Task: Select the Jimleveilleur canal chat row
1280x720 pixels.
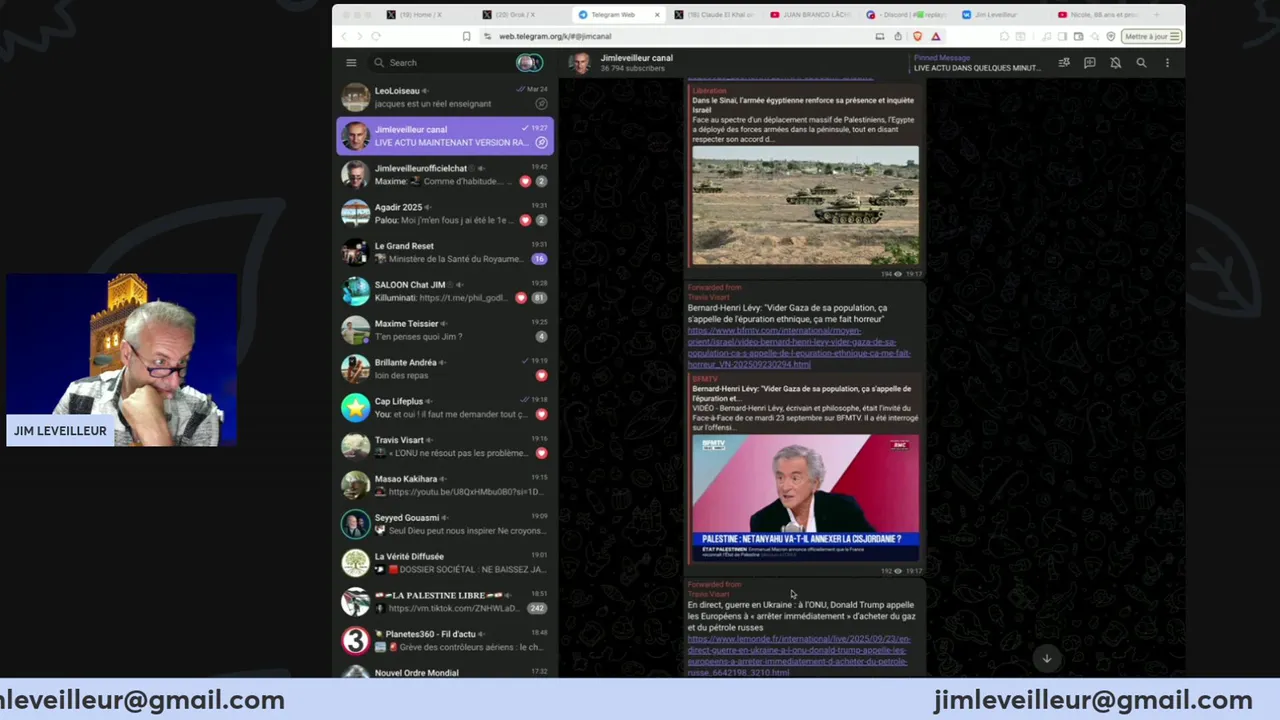Action: [445, 136]
